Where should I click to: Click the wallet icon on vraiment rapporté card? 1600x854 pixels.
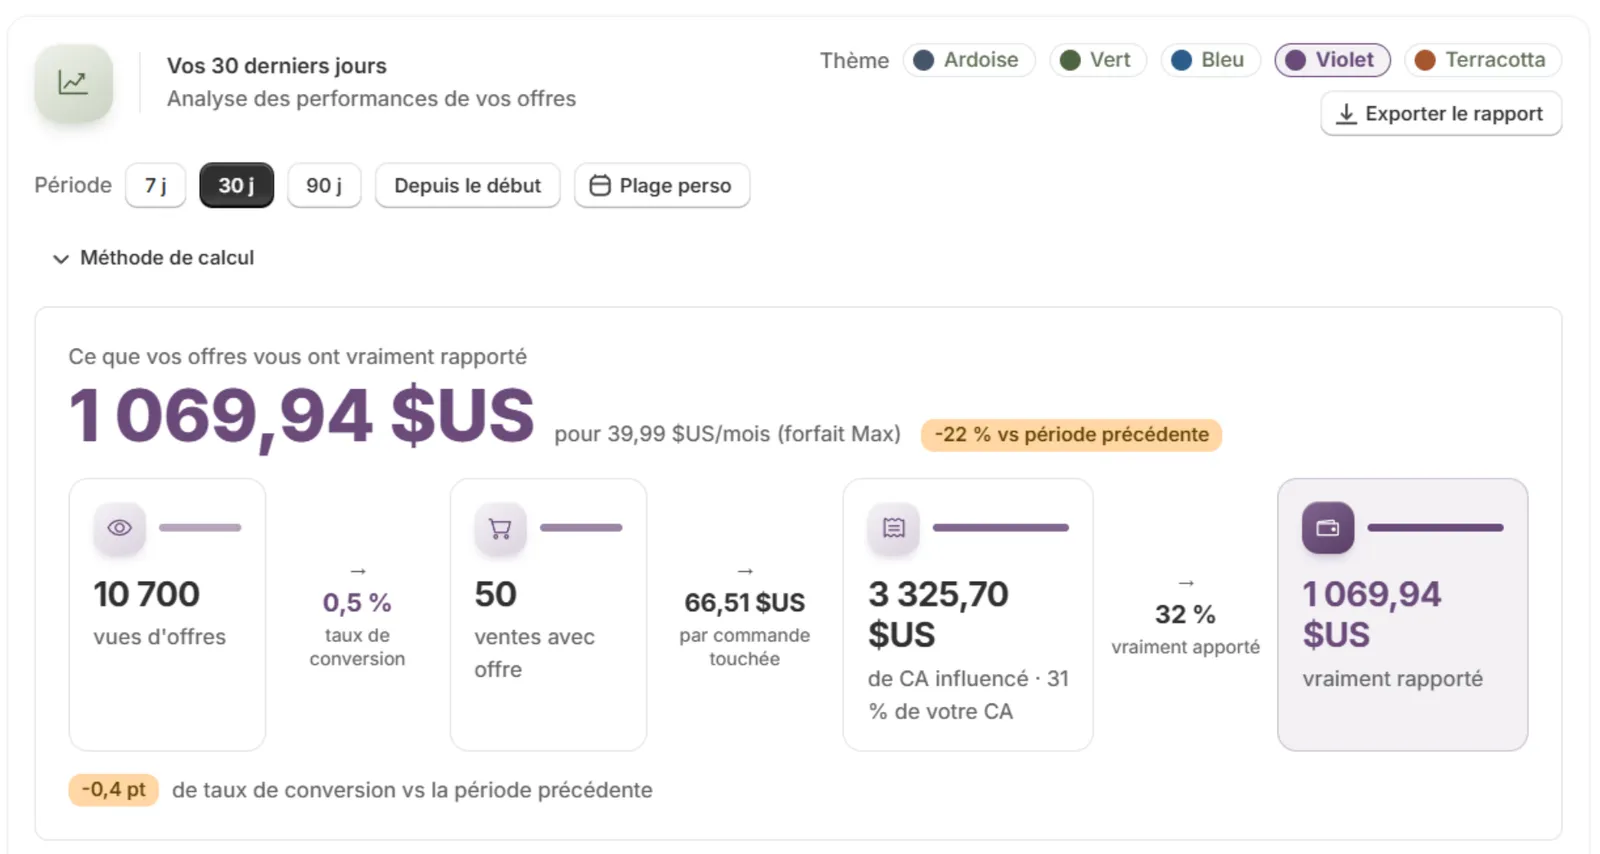(1328, 527)
